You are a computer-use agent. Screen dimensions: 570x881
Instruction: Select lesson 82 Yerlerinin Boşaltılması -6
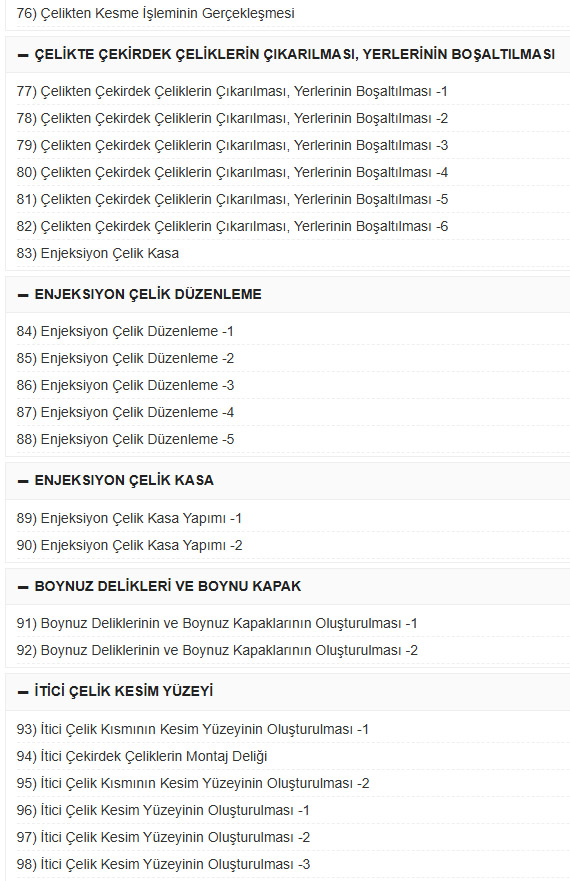[x=232, y=226]
